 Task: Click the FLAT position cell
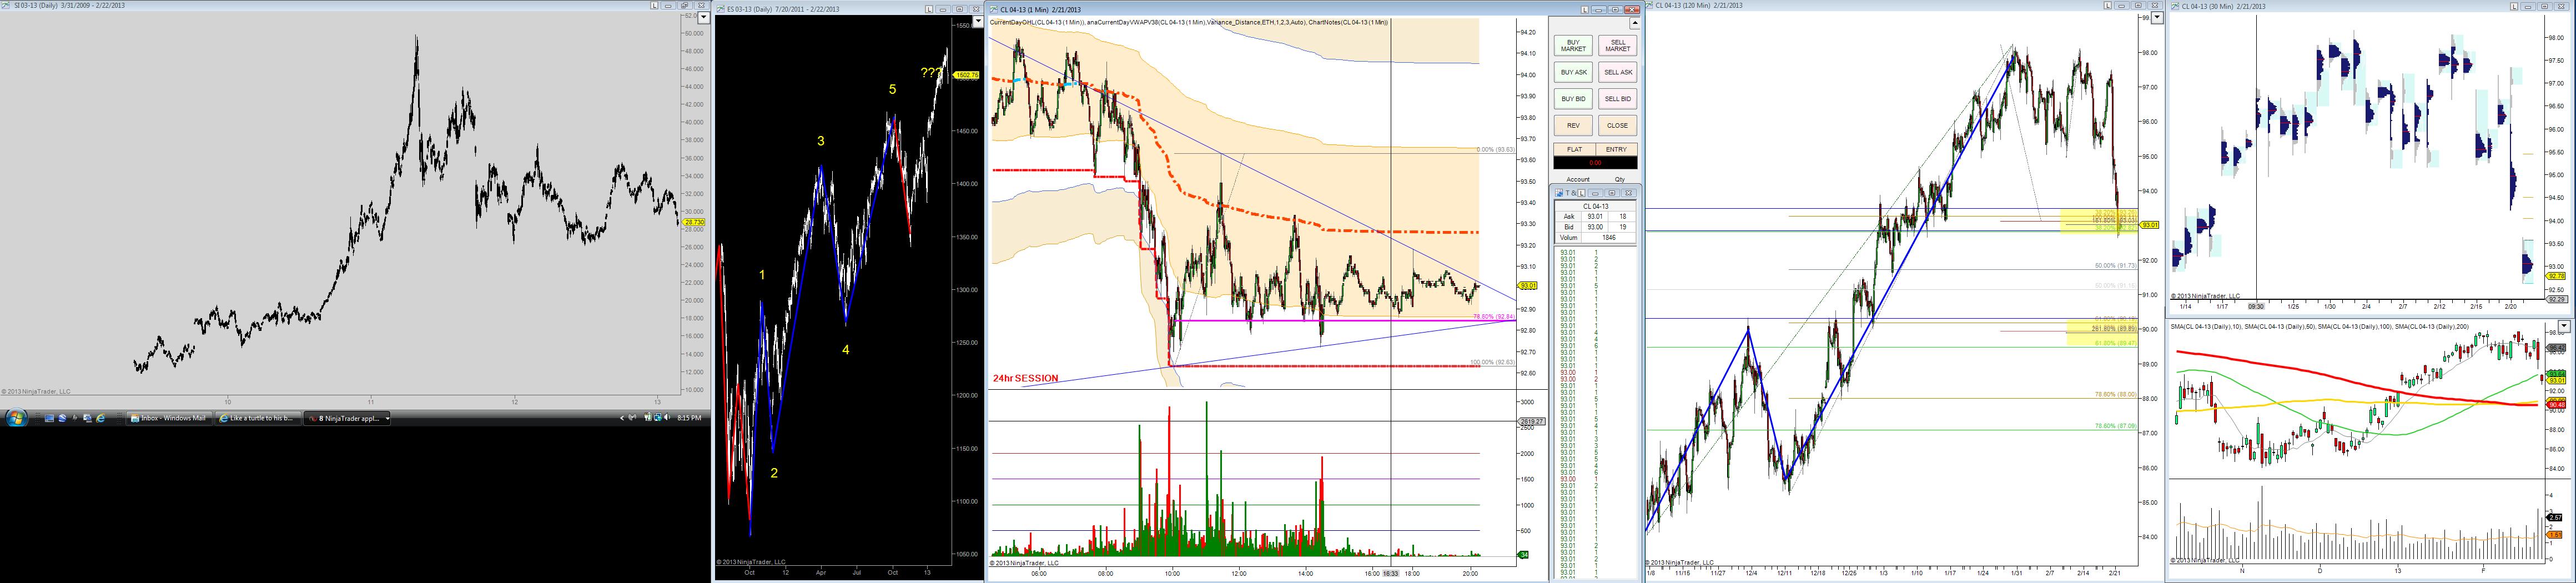click(1574, 149)
